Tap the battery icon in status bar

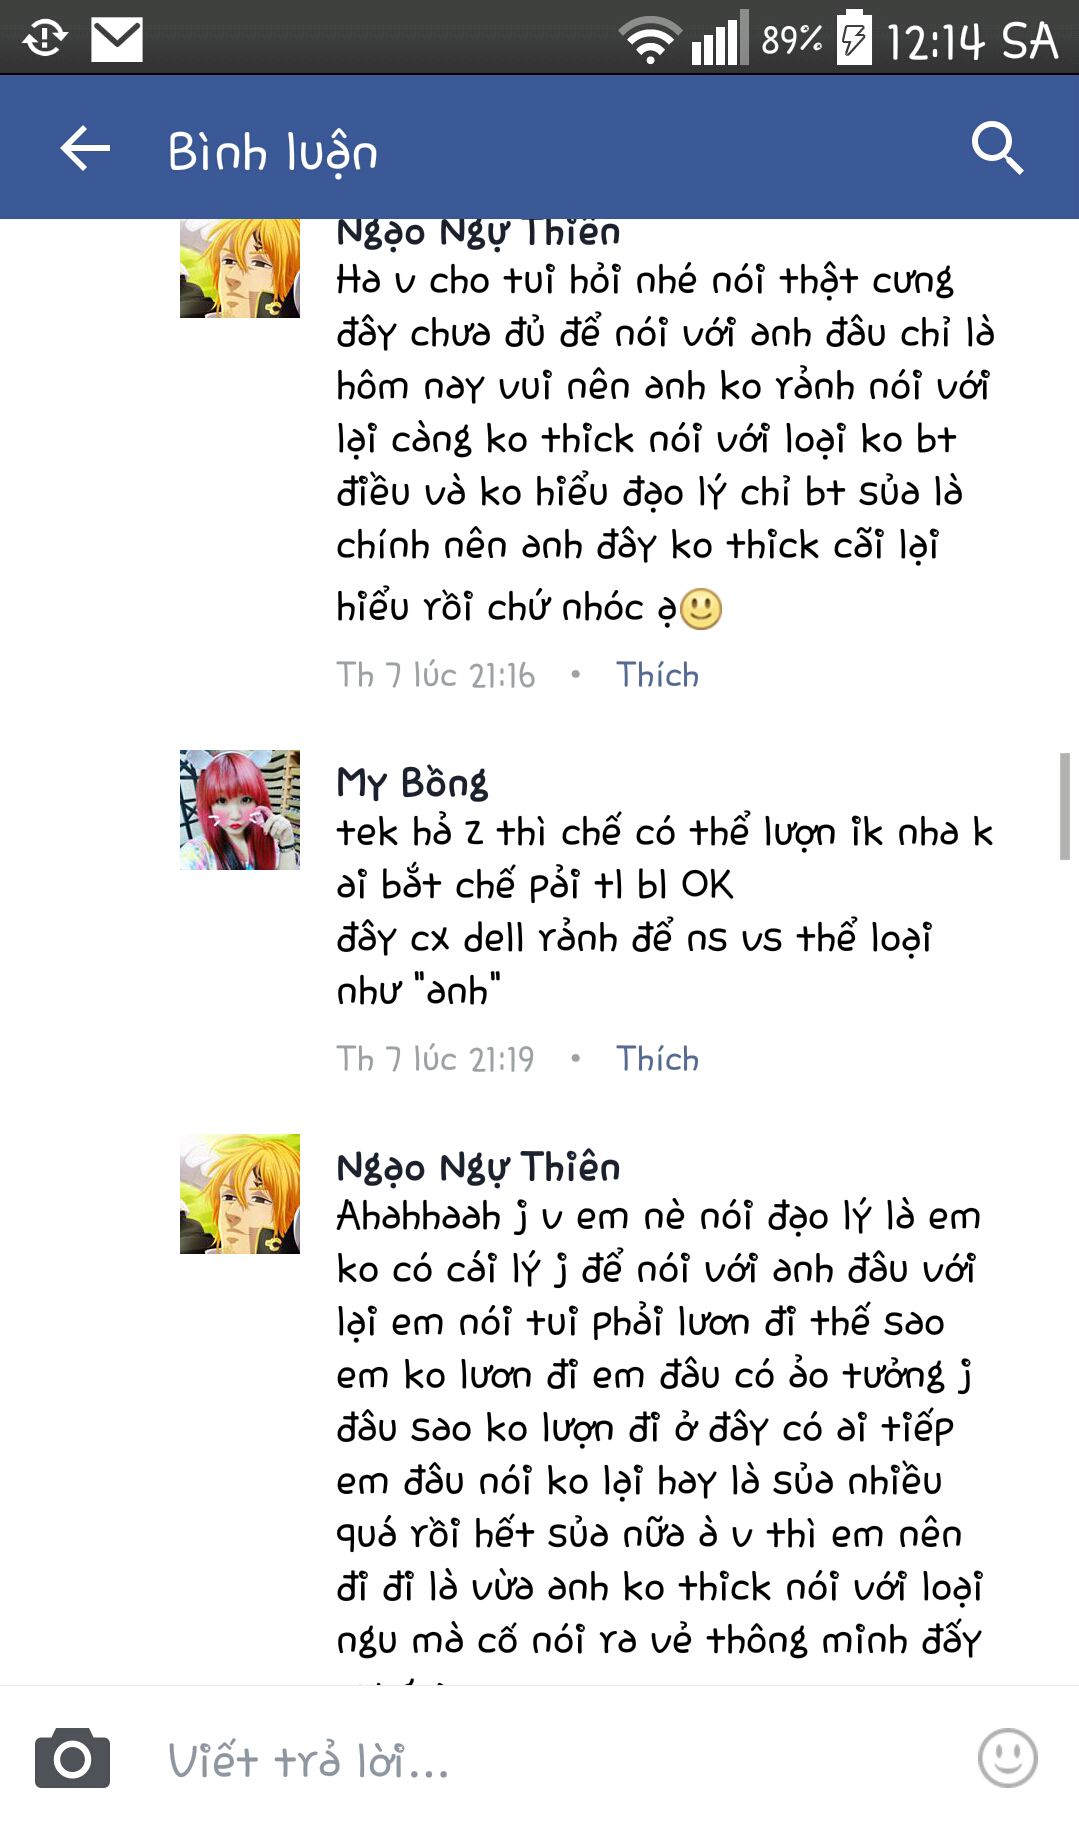853,38
